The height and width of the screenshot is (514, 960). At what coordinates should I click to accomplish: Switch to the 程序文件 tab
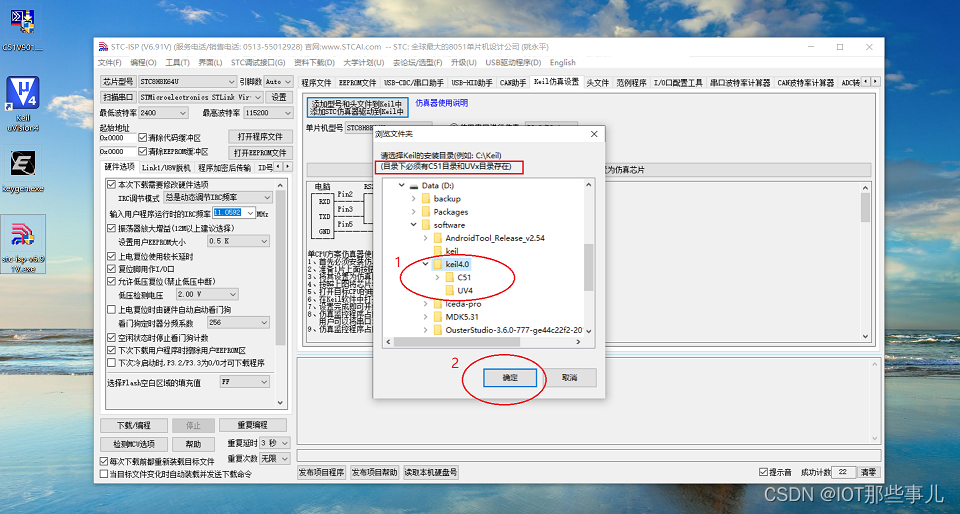coord(316,82)
